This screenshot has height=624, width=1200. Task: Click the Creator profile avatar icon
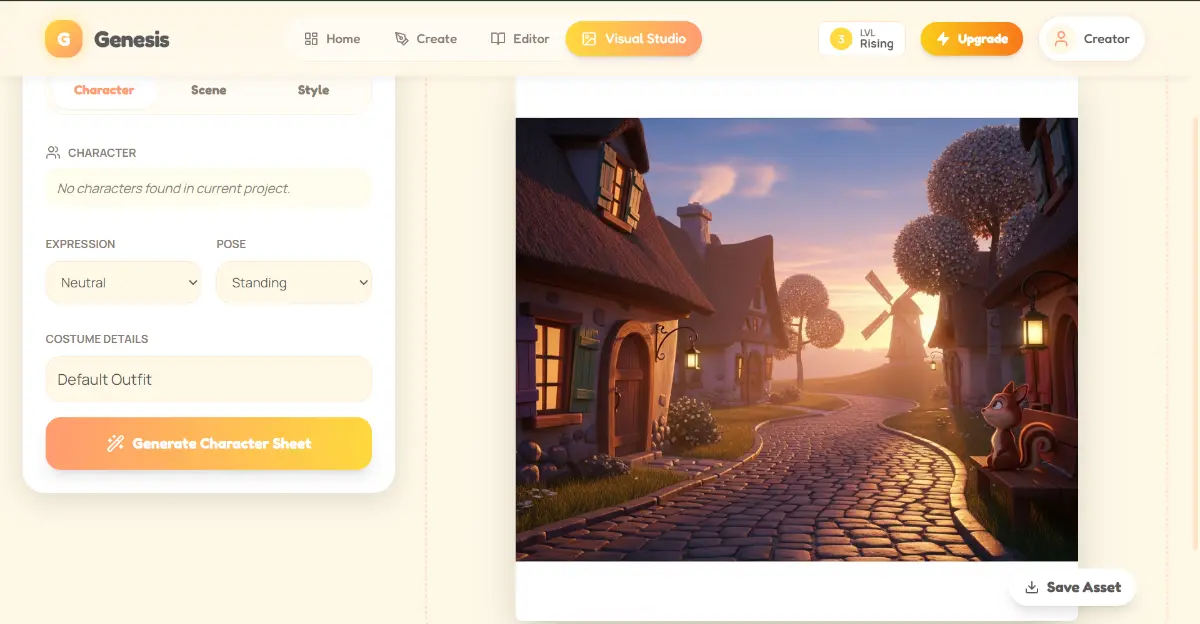(1062, 39)
